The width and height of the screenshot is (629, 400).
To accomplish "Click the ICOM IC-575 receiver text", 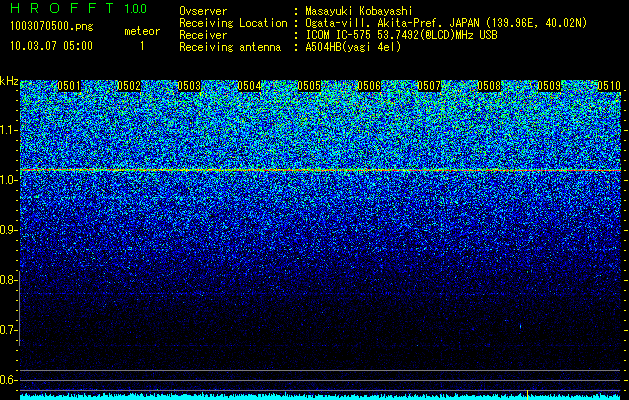I will pos(401,35).
